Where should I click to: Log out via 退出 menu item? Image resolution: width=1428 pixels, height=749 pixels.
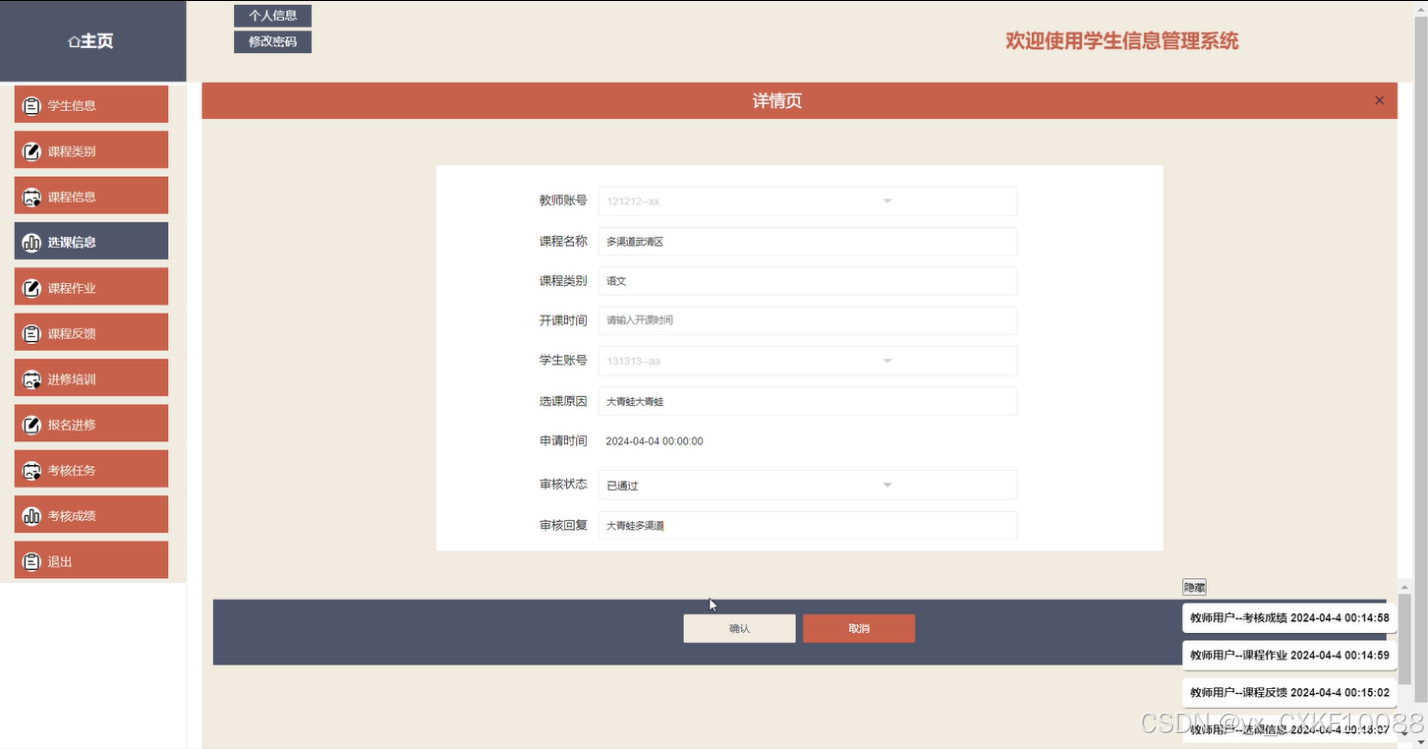[91, 561]
